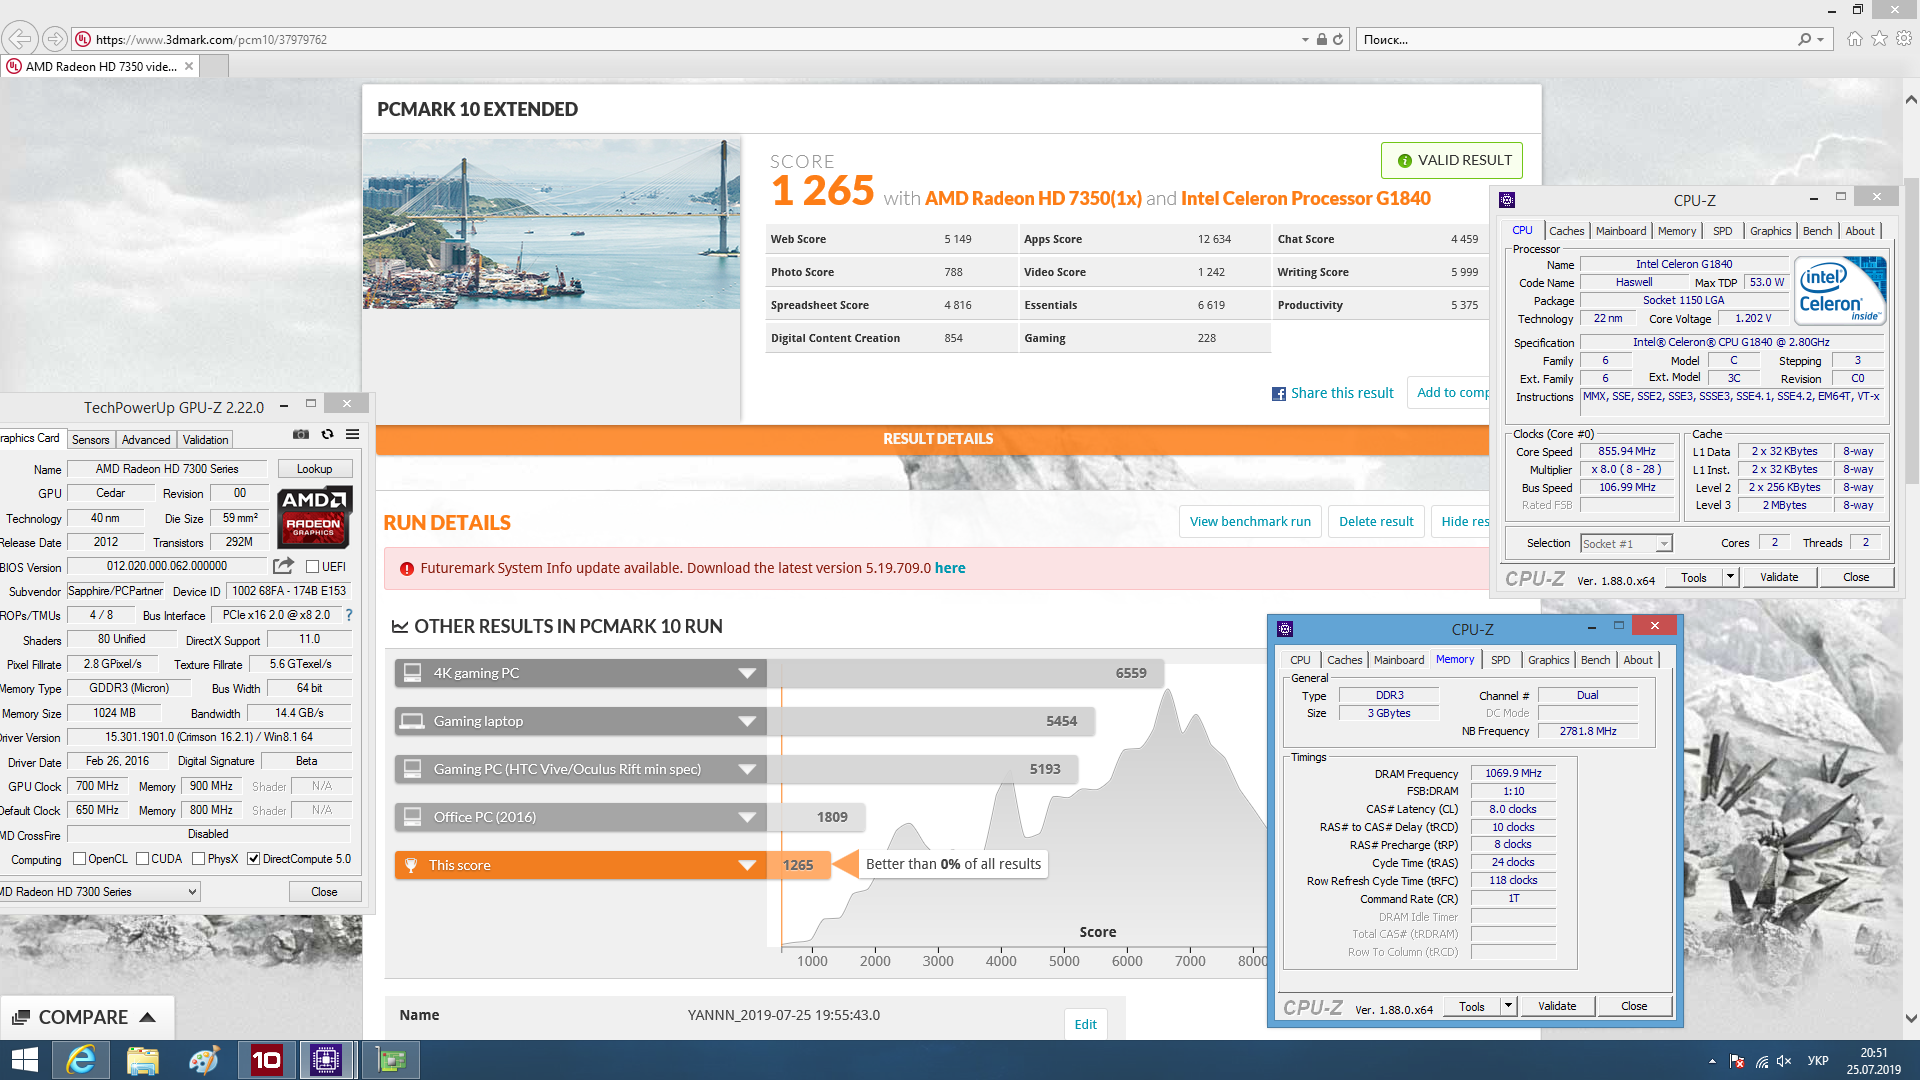Open CPU-Z taskbar icon
1920x1080 pixels.
(x=326, y=1060)
